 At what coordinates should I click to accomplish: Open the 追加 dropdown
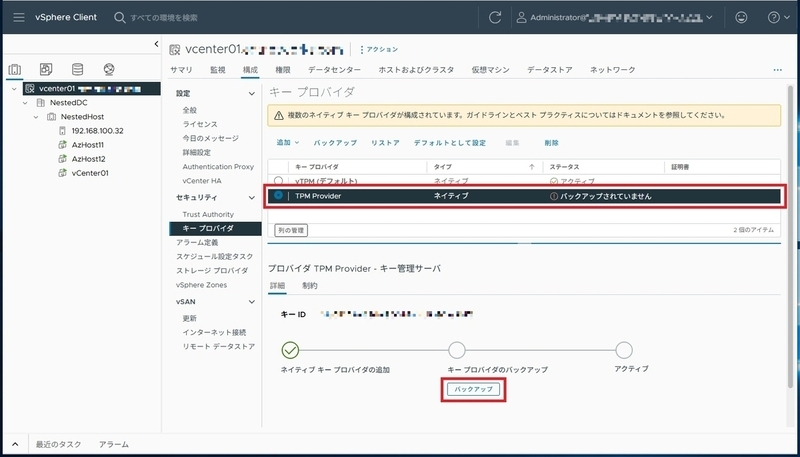288,143
